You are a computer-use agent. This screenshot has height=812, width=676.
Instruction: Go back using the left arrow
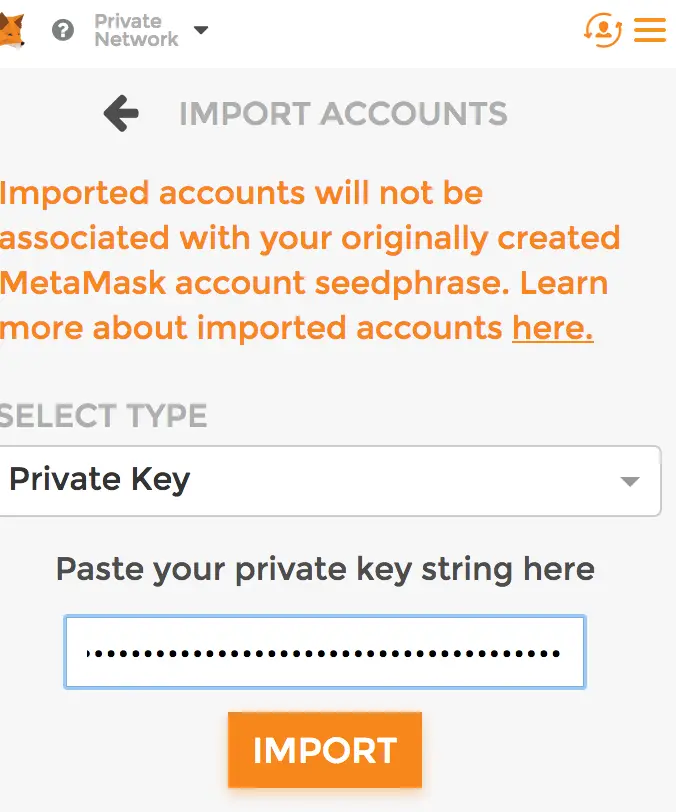tap(122, 114)
